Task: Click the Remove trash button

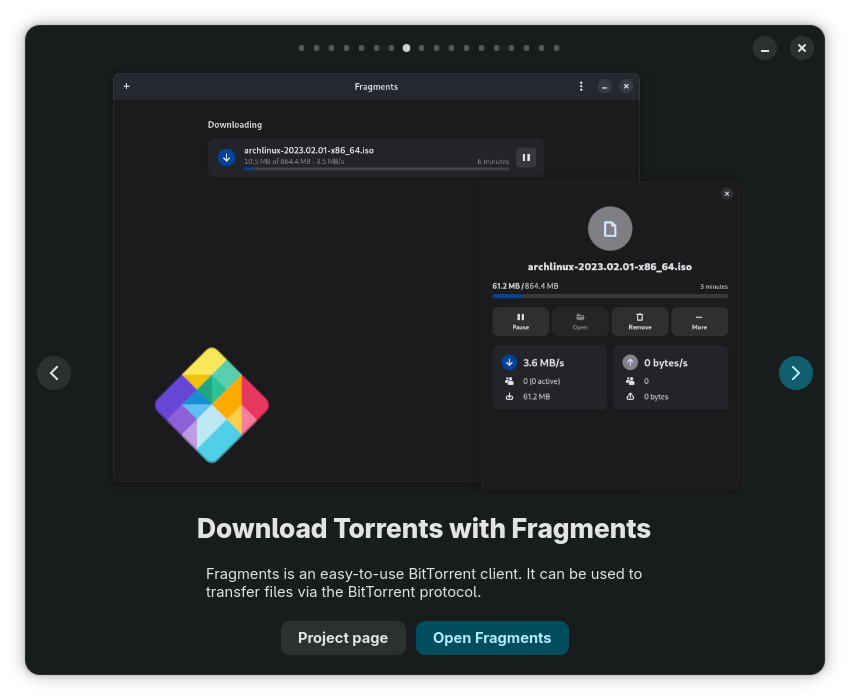Action: [640, 321]
